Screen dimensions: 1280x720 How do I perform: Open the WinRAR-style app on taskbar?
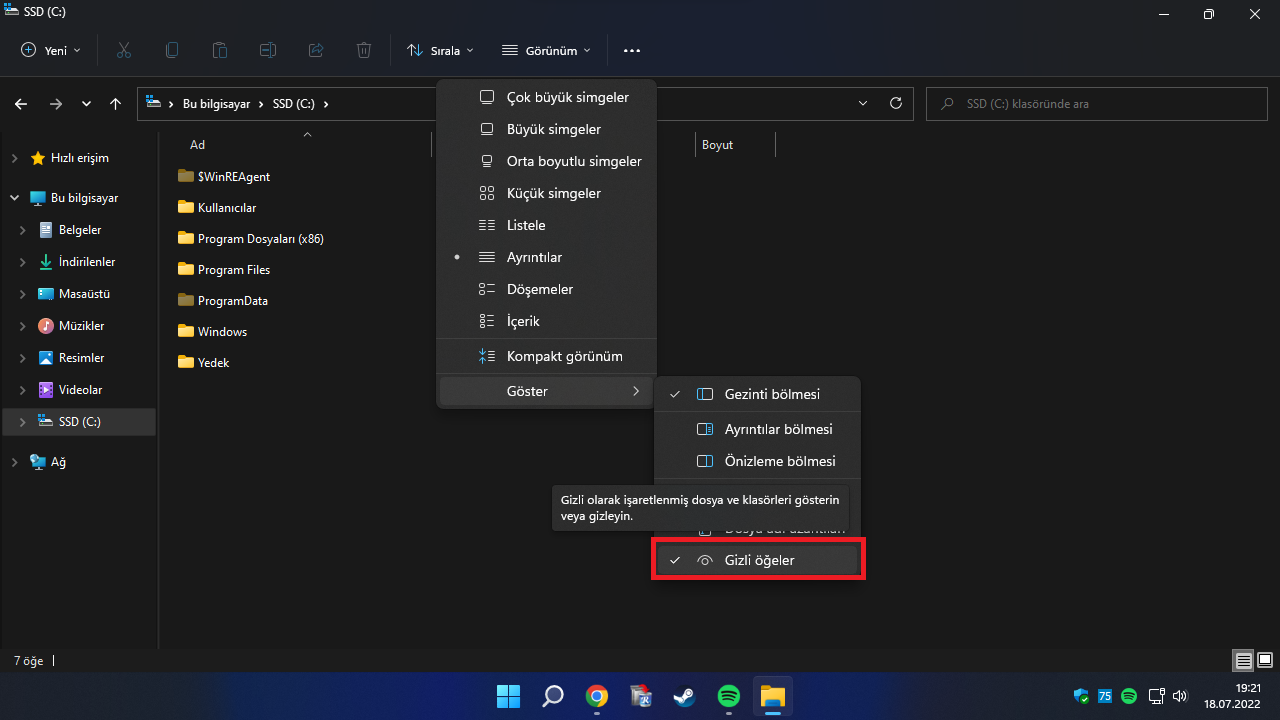point(641,696)
